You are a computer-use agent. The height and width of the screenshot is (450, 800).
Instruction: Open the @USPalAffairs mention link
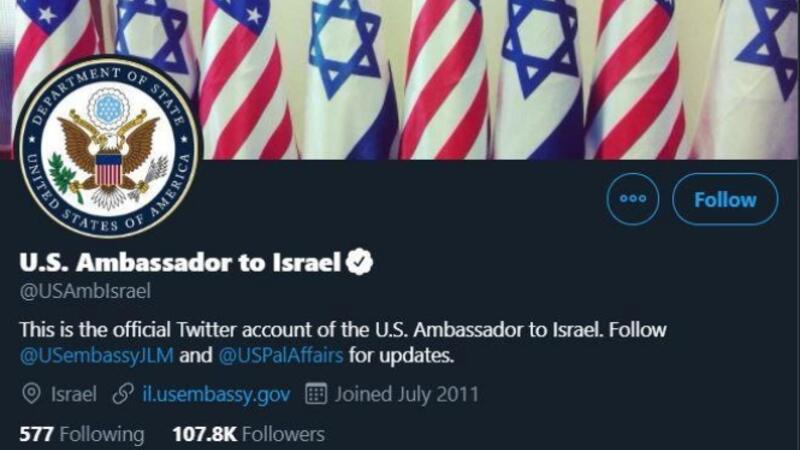click(x=281, y=355)
